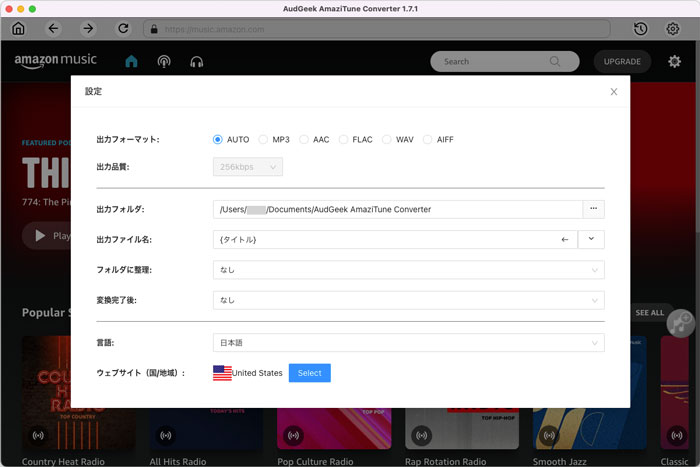This screenshot has width=700, height=467.
Task: Close the 設定 dialog with the X
Action: click(614, 92)
